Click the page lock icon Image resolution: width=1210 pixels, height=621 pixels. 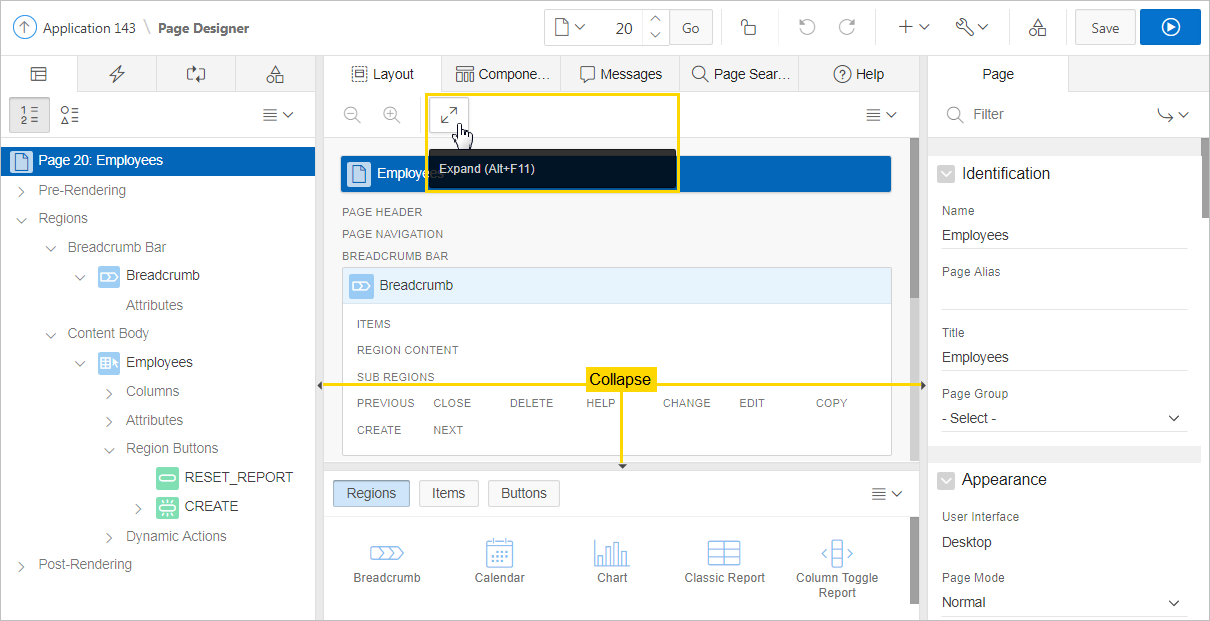748,28
